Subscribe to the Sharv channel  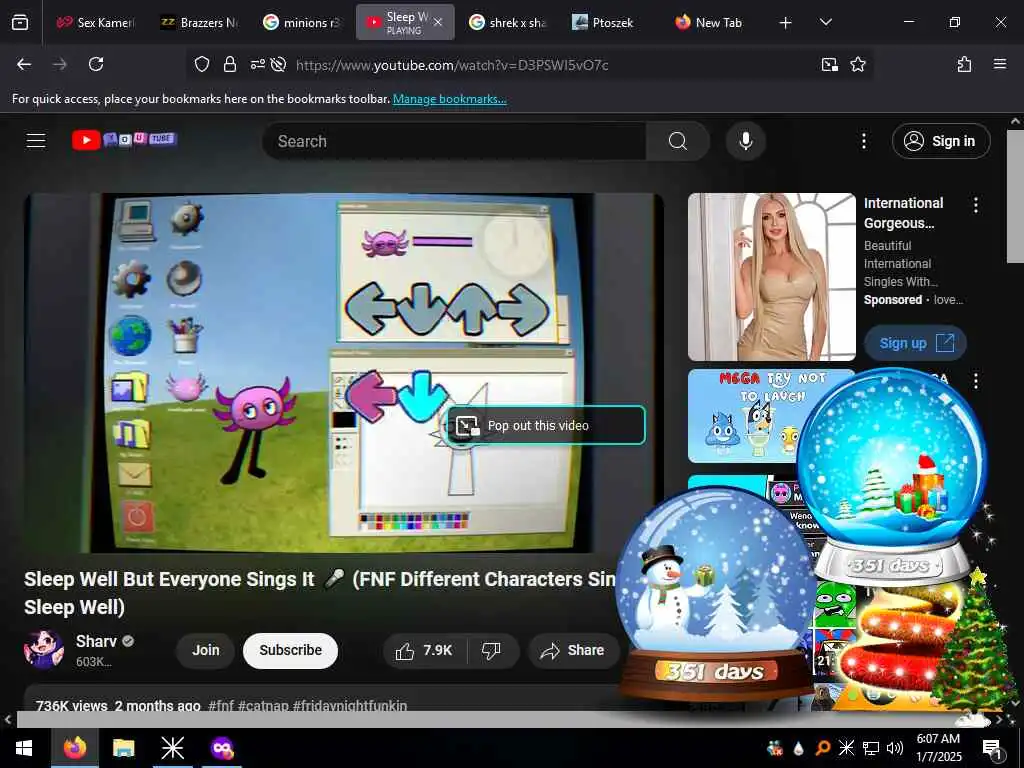pos(291,650)
